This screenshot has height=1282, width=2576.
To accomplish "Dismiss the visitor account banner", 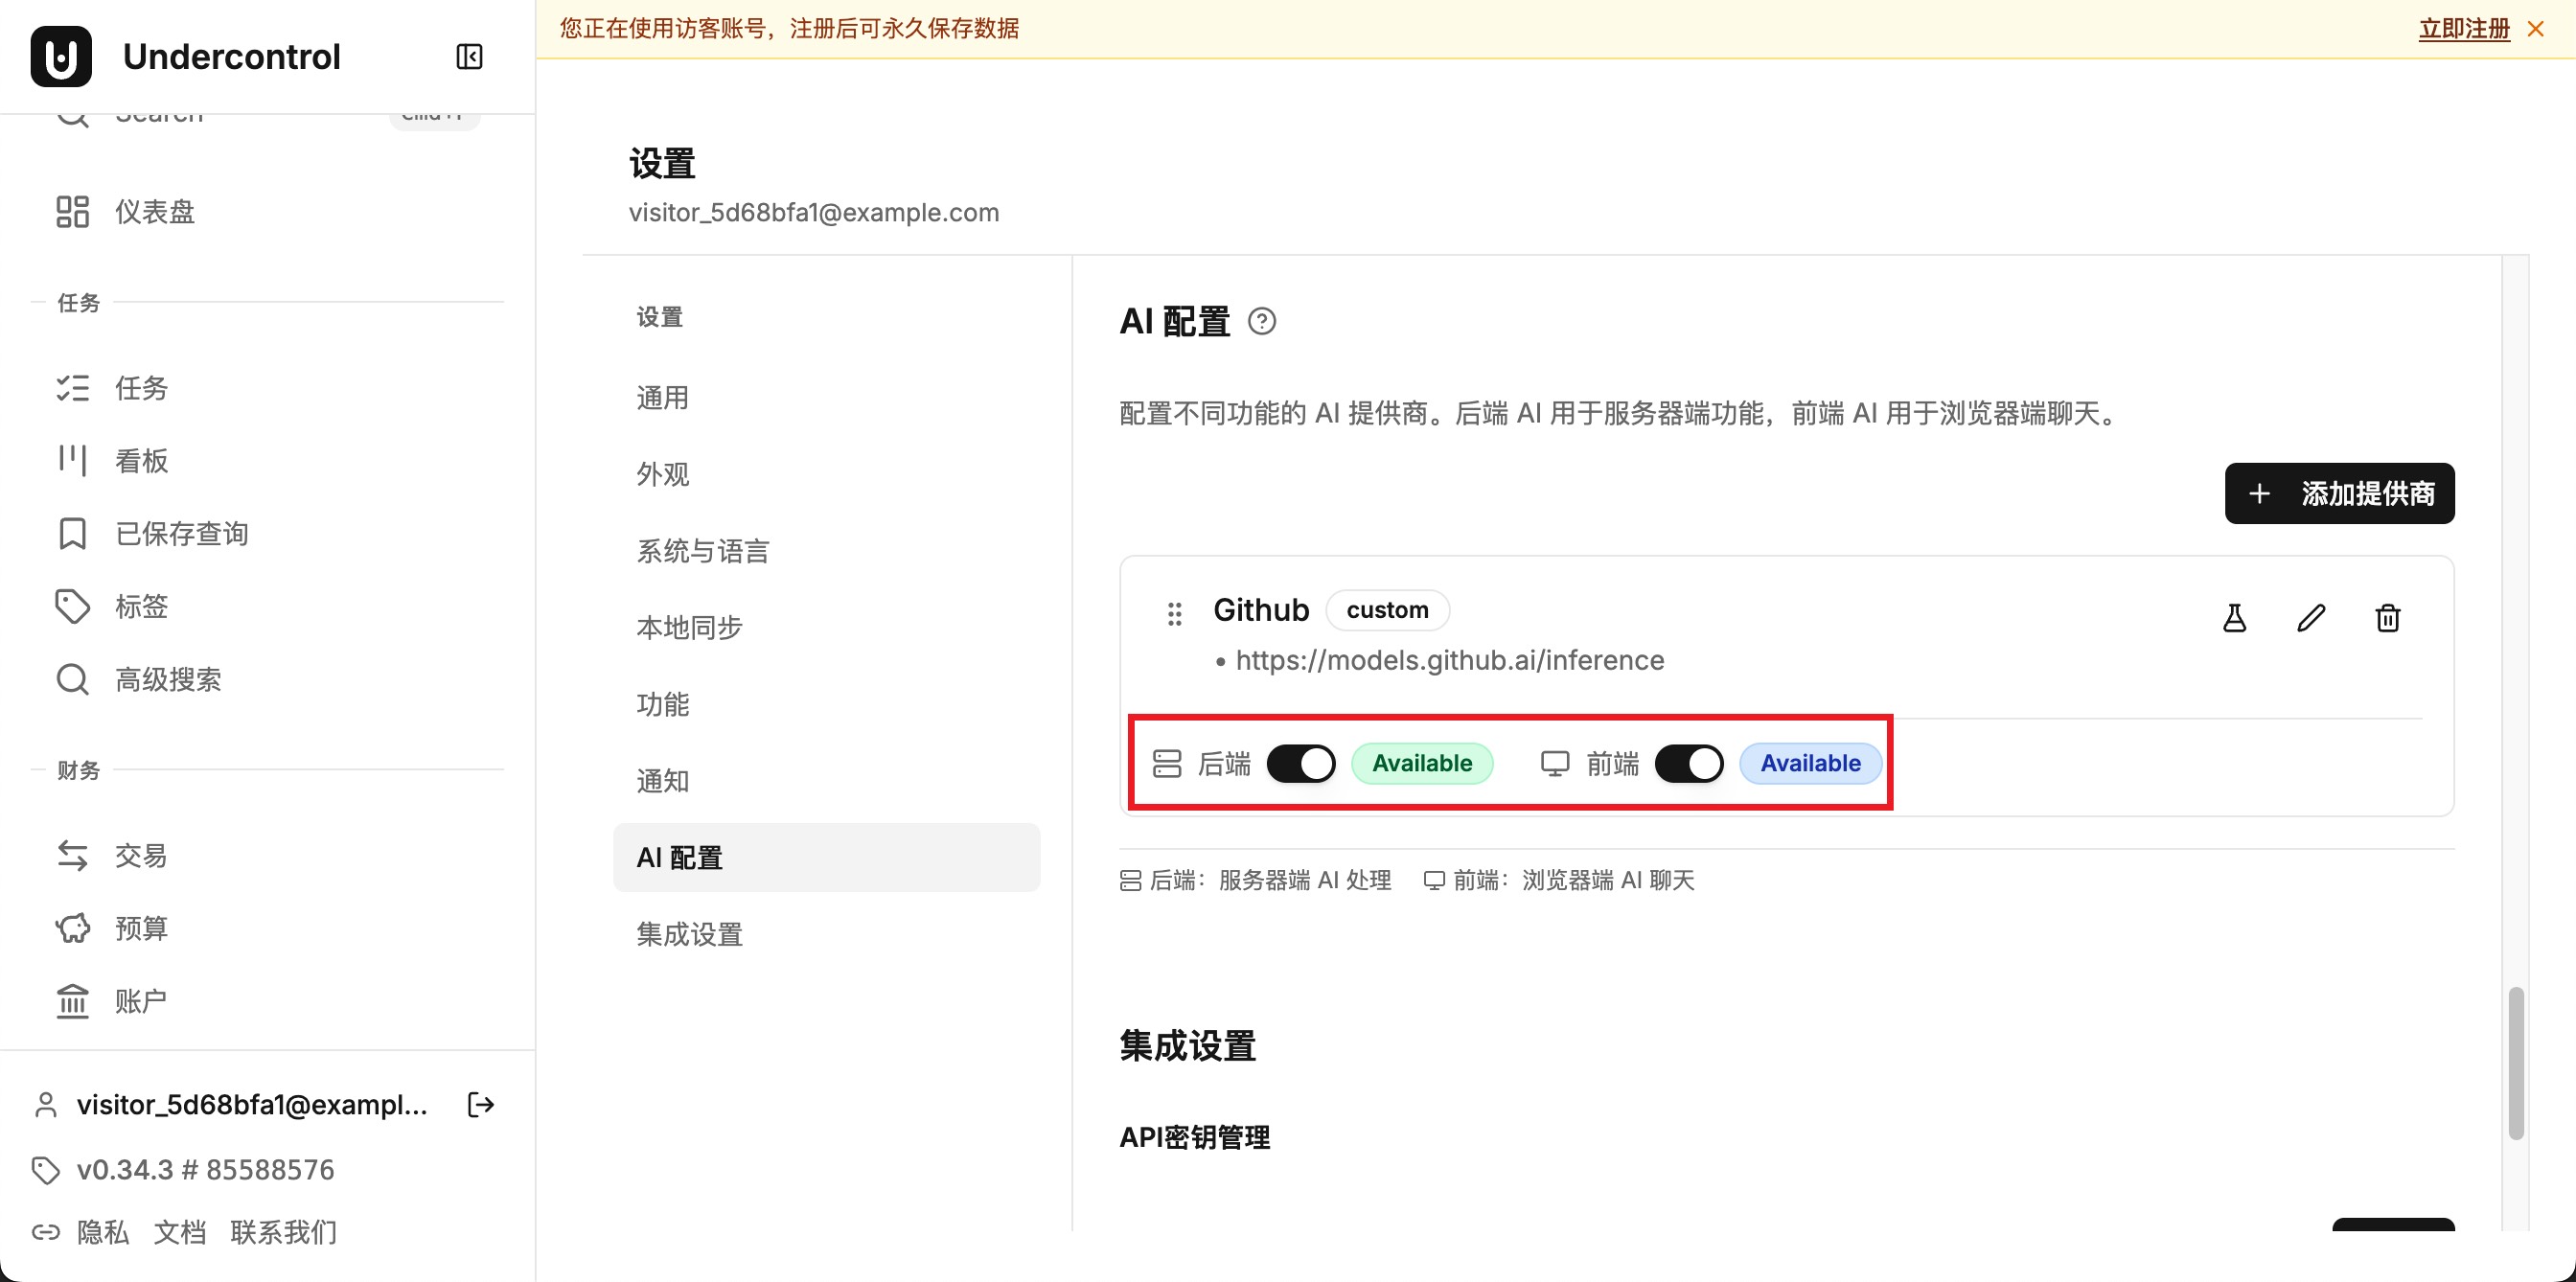I will [x=2535, y=29].
